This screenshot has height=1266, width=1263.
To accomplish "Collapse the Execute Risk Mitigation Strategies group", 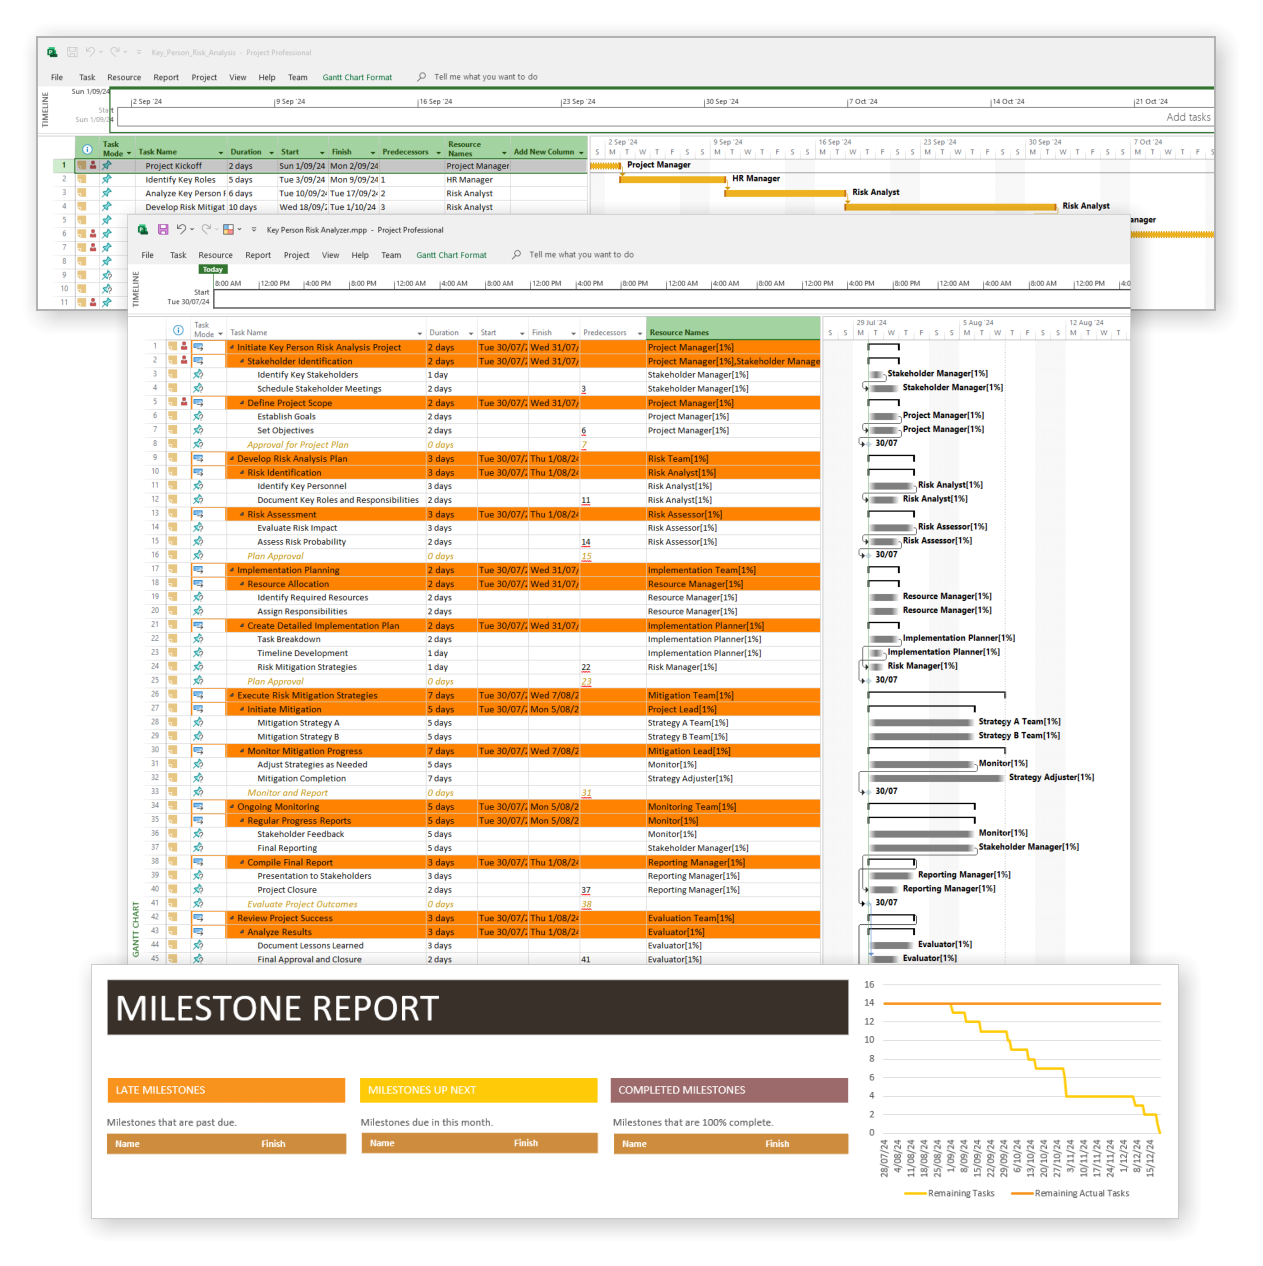I will tap(232, 696).
